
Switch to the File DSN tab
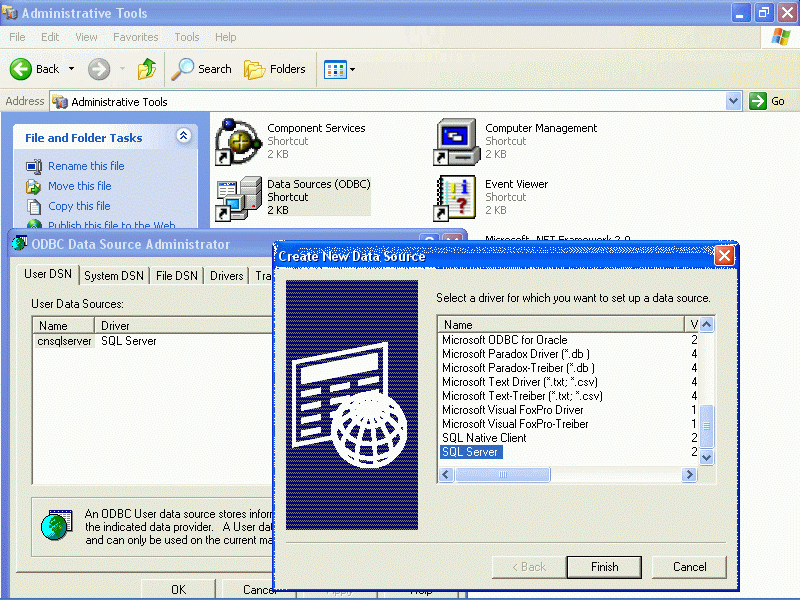tap(177, 276)
